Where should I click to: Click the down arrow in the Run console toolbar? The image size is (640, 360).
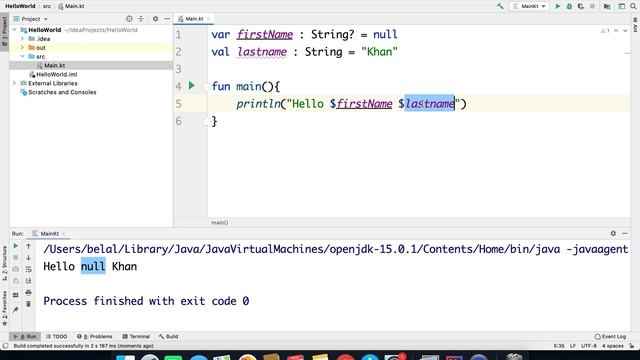click(28, 258)
